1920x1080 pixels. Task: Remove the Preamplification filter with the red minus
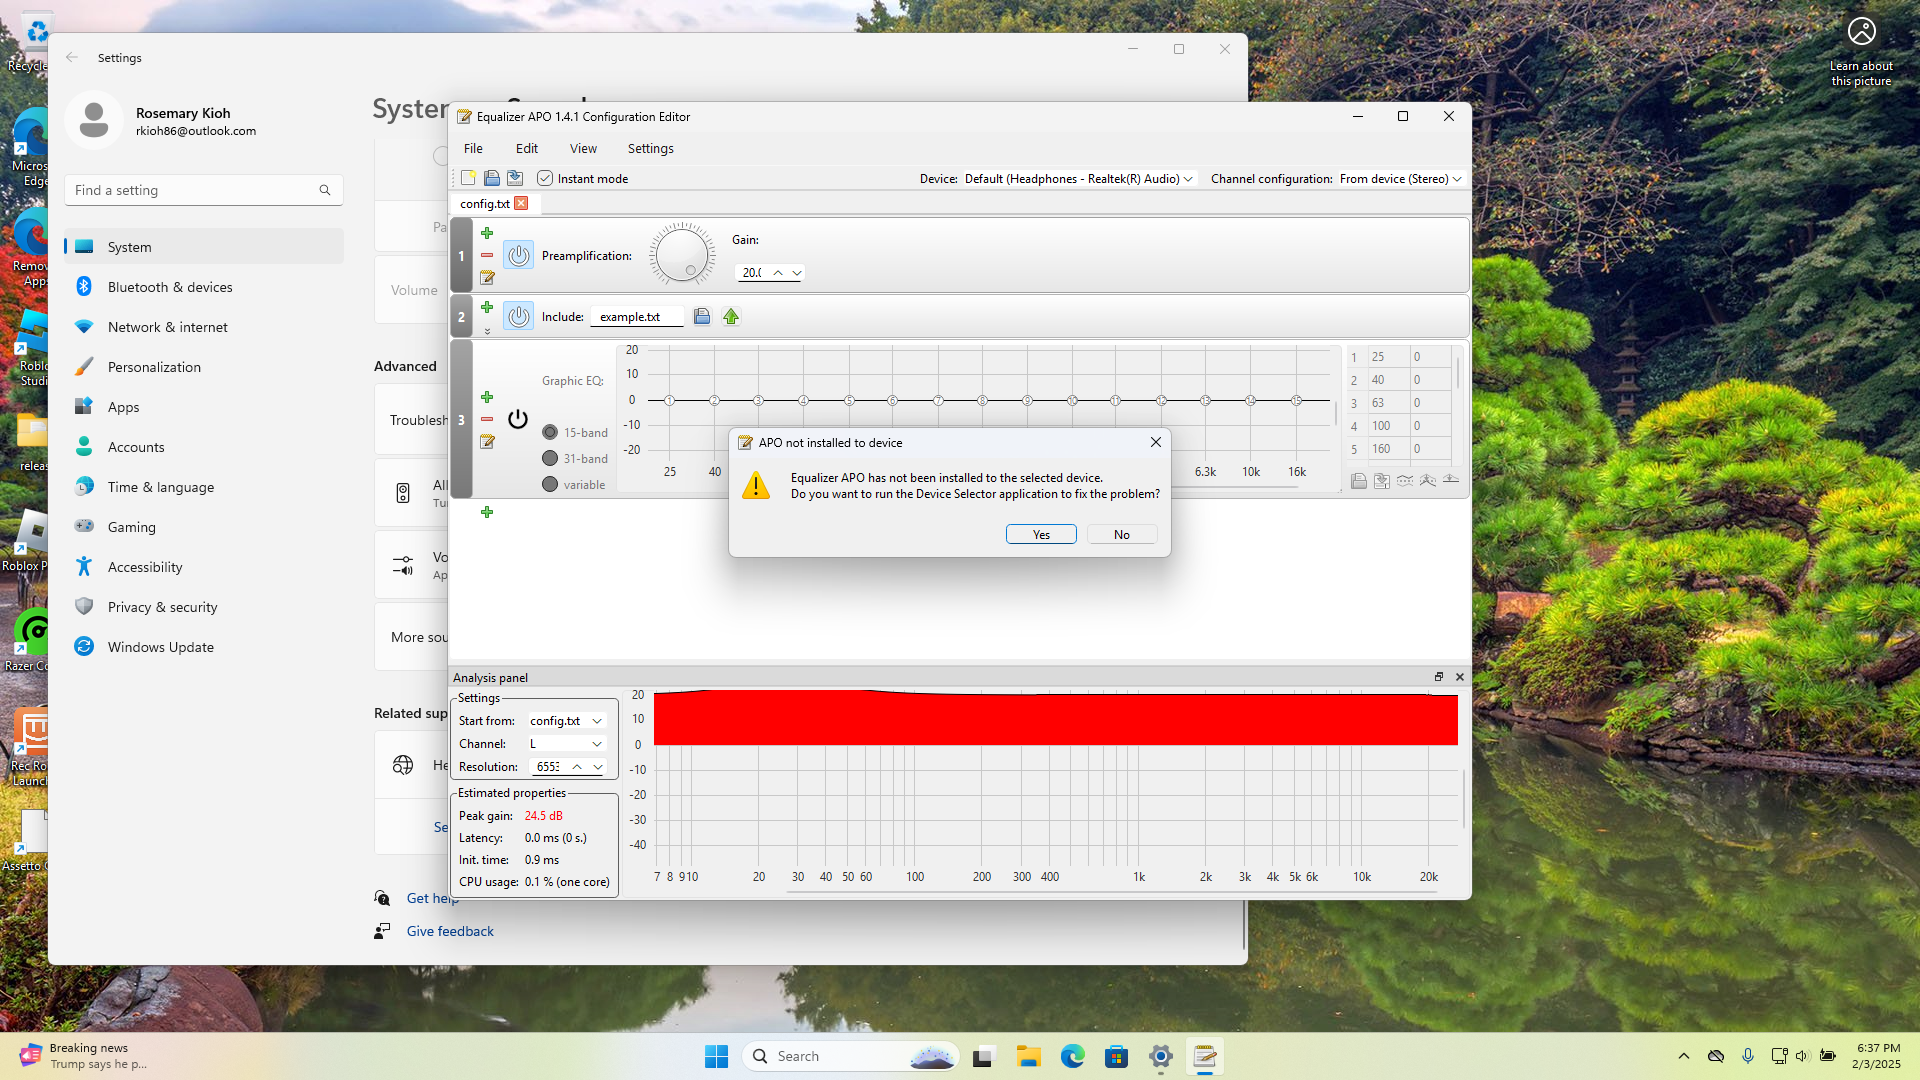tap(487, 255)
